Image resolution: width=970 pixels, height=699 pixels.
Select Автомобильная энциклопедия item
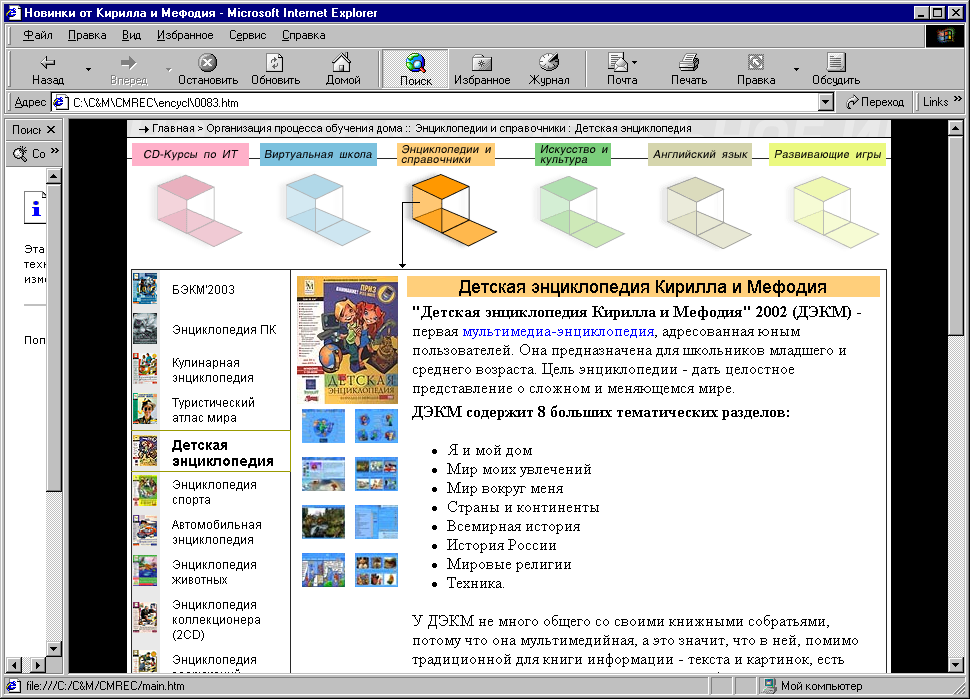click(217, 532)
